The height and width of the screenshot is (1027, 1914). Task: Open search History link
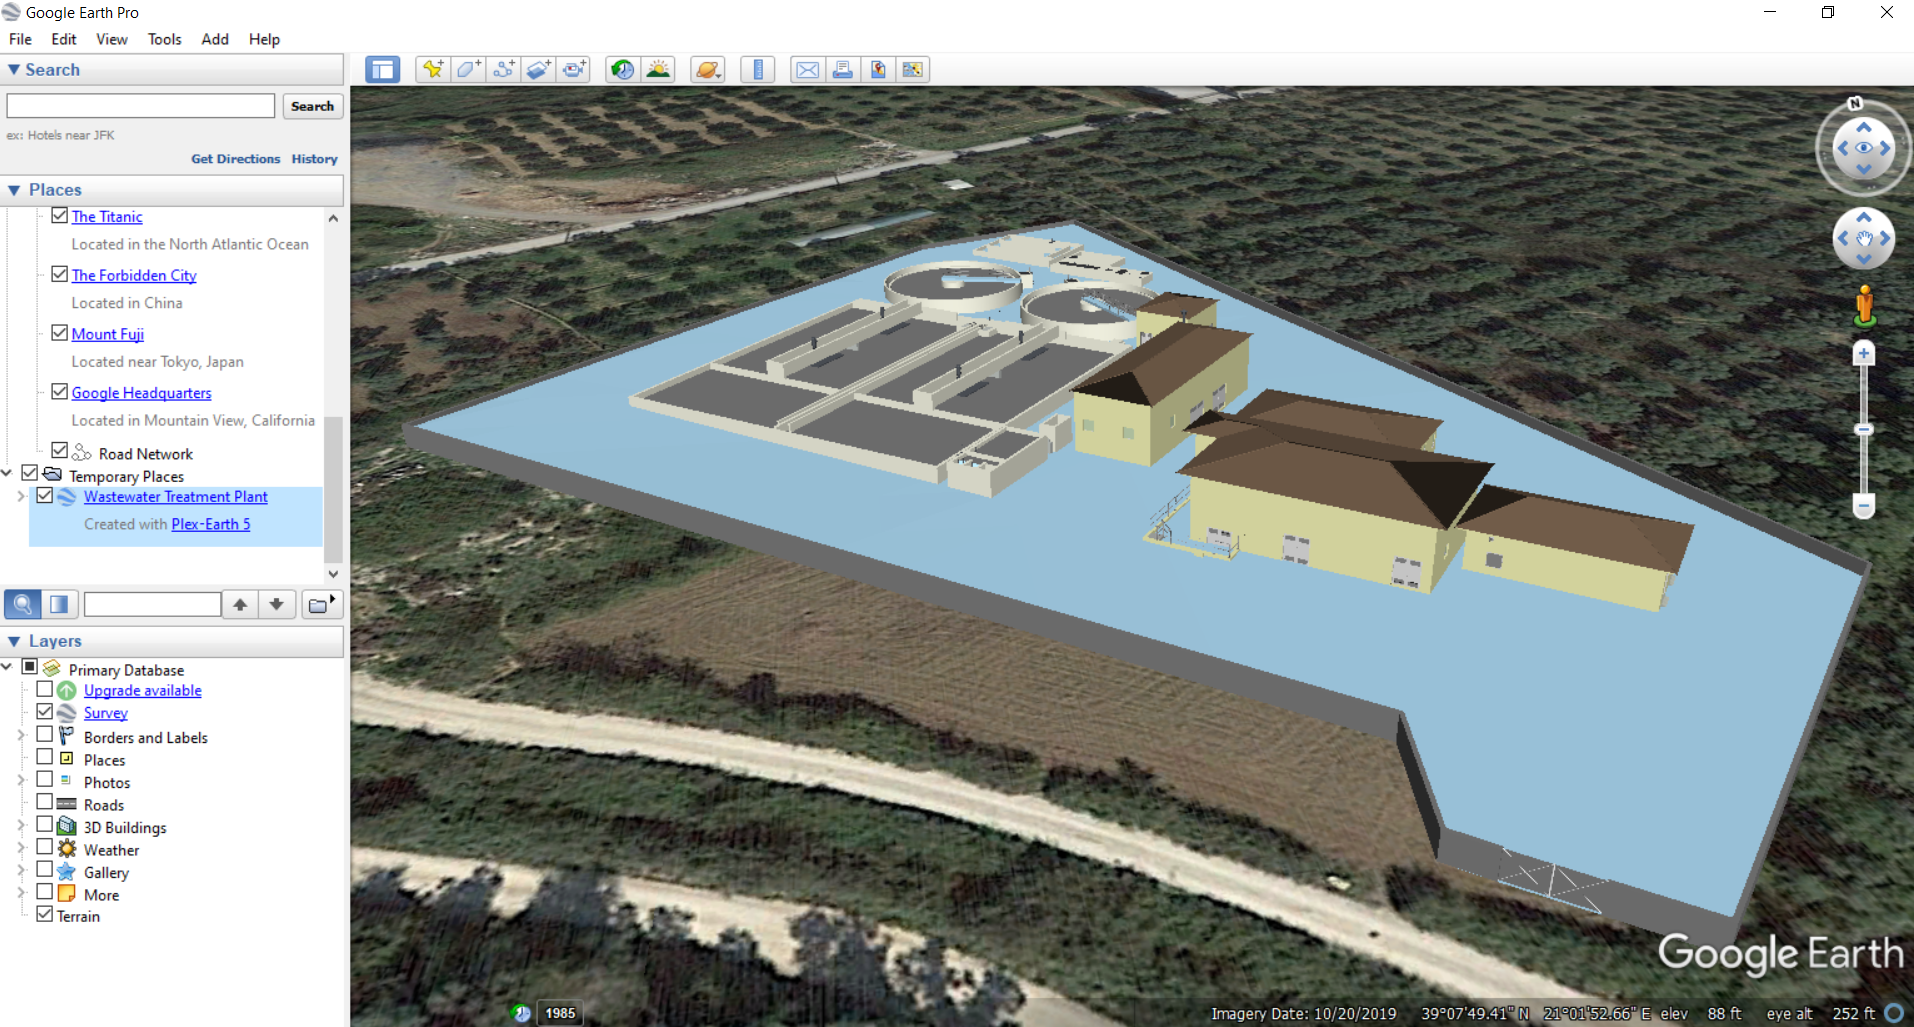[x=315, y=159]
